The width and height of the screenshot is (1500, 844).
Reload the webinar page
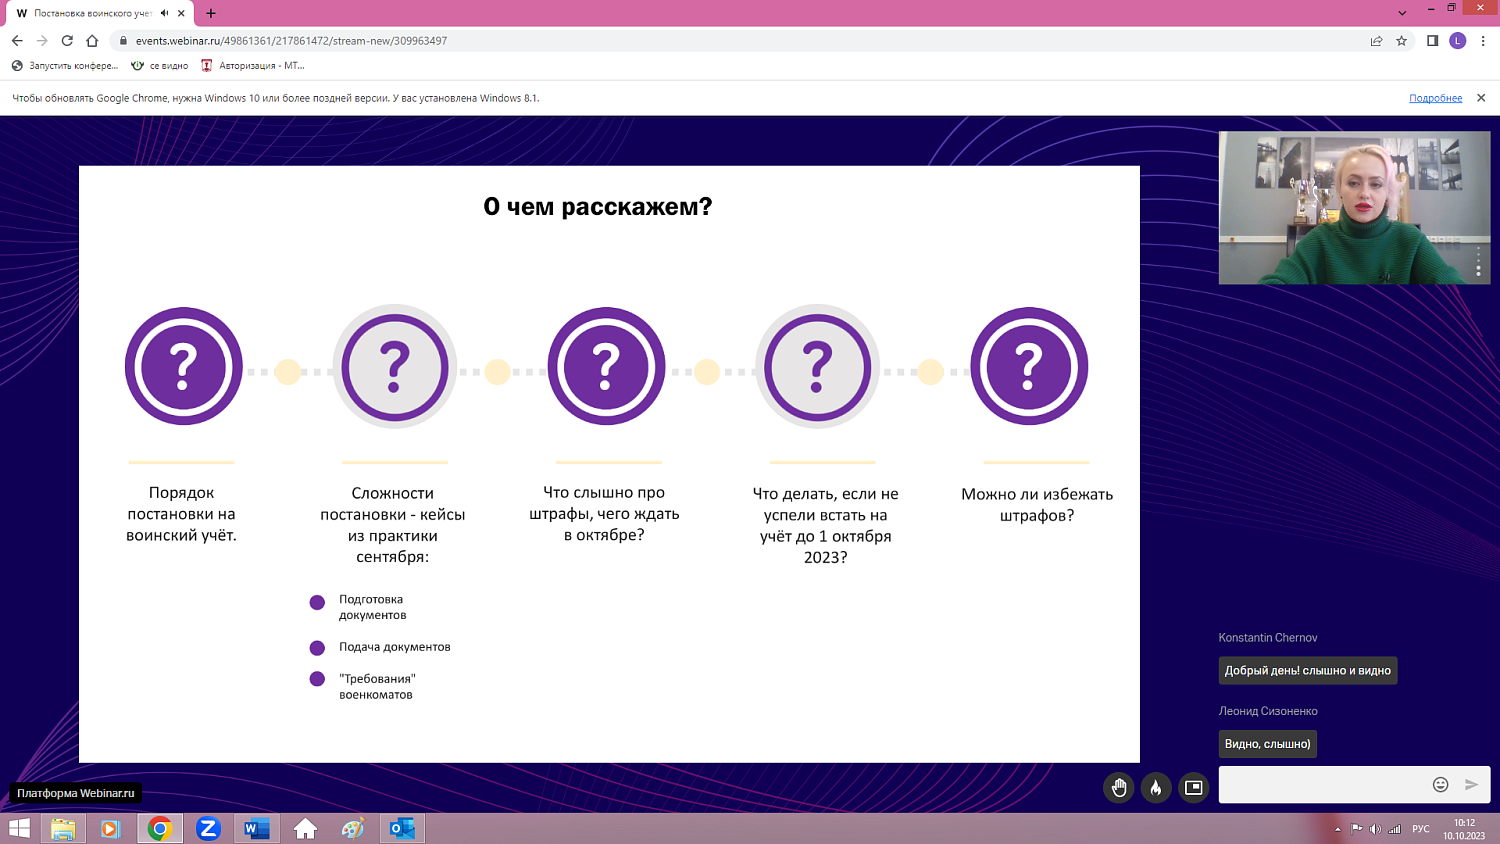point(67,41)
